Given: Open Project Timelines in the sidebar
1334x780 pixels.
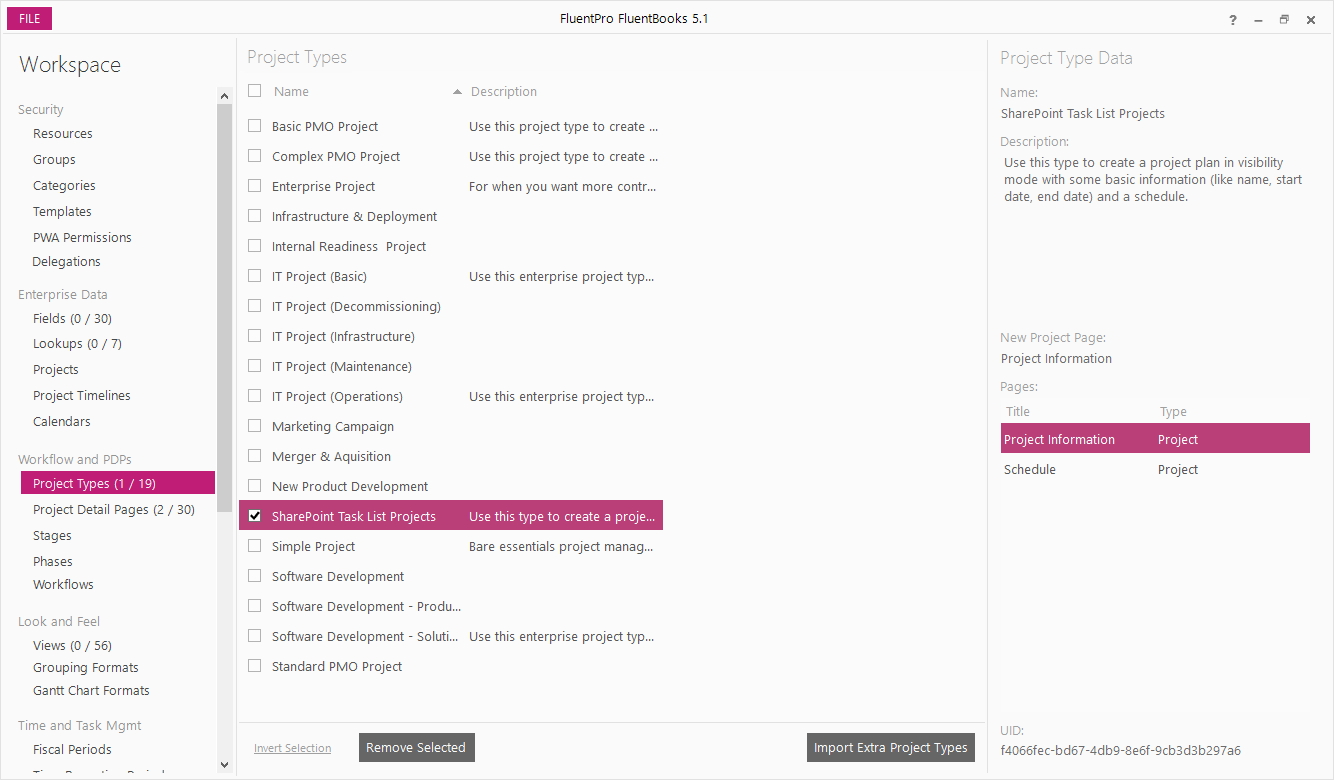Looking at the screenshot, I should (x=82, y=396).
